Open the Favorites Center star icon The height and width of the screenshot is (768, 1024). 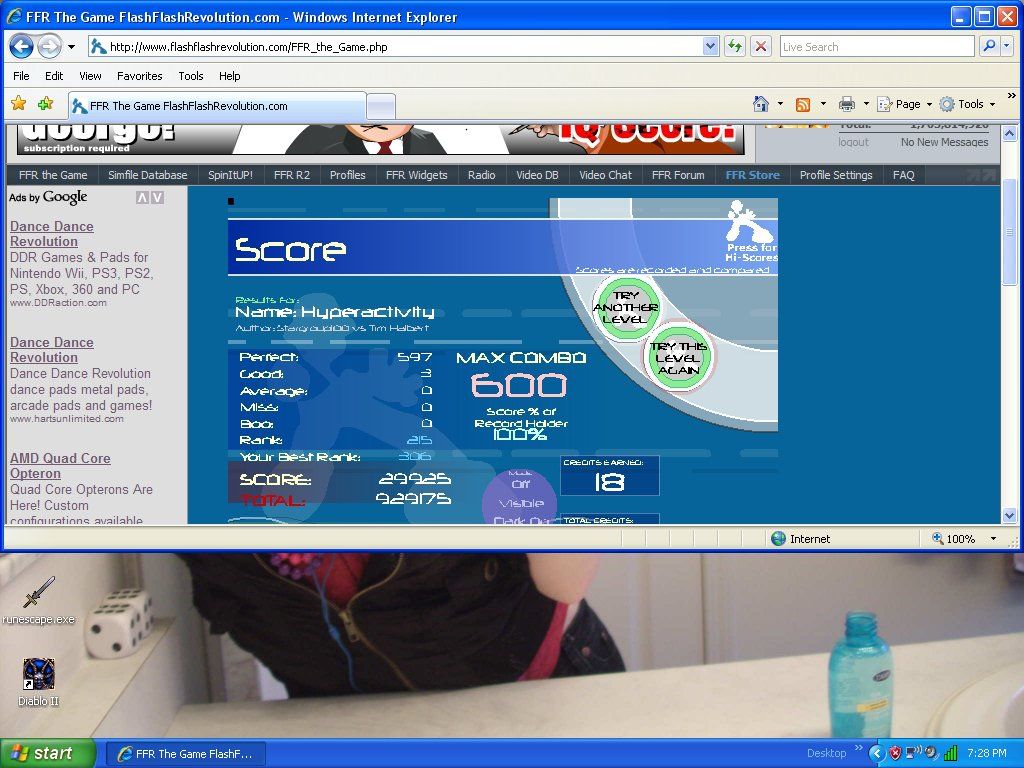point(18,104)
